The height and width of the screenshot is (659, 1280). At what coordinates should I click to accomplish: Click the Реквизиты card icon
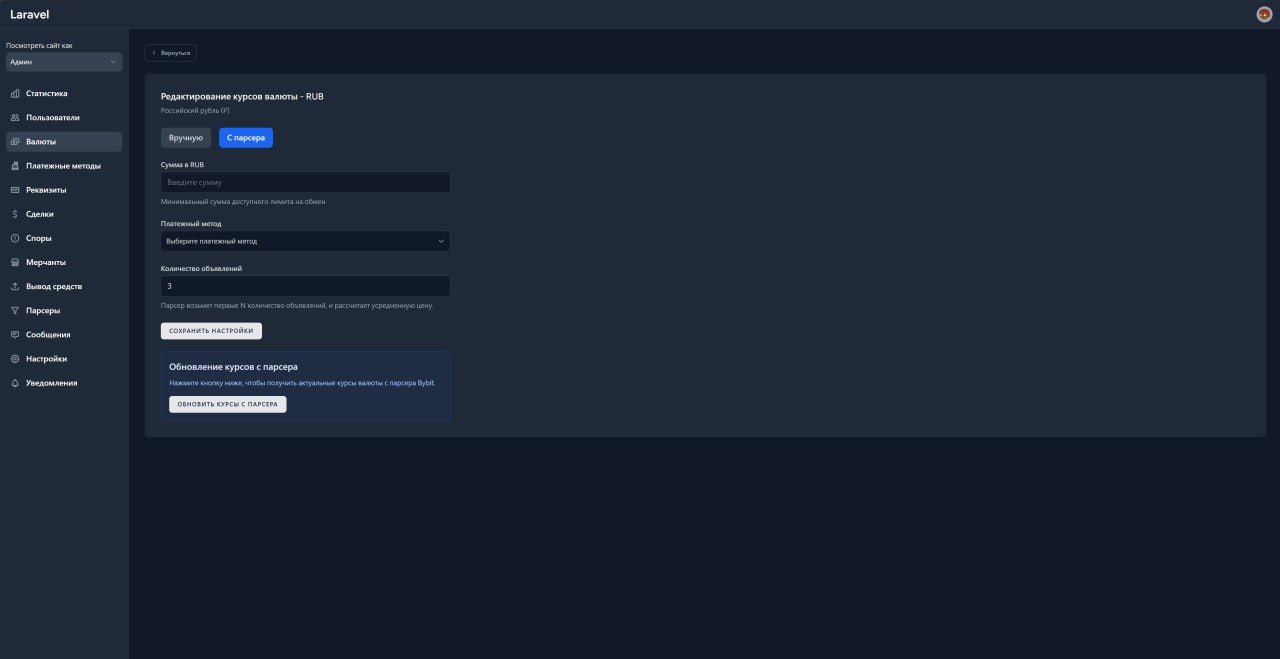click(x=15, y=190)
